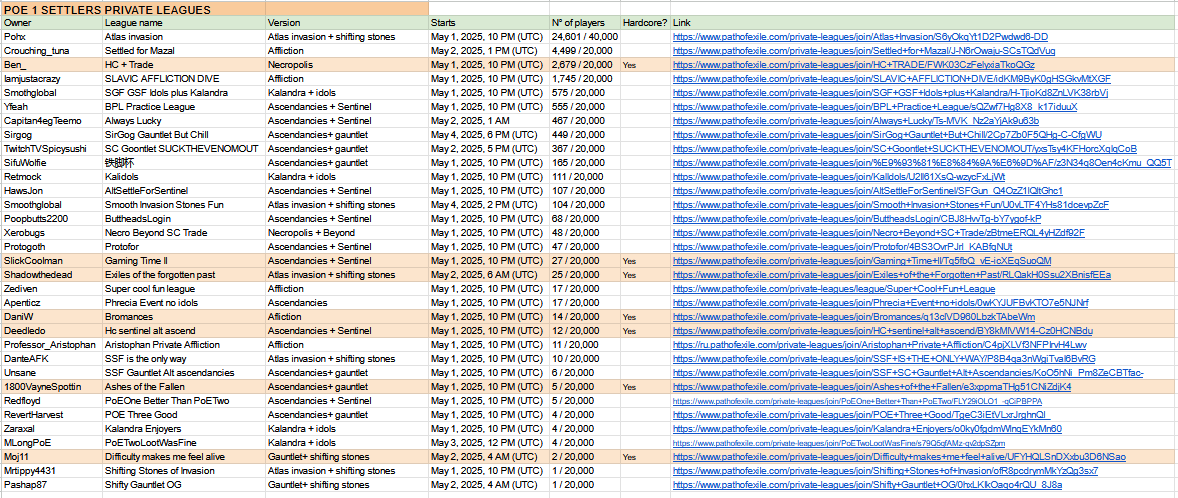Select league name Shifting Stones of Invasion
This screenshot has width=1178, height=498.
click(184, 471)
